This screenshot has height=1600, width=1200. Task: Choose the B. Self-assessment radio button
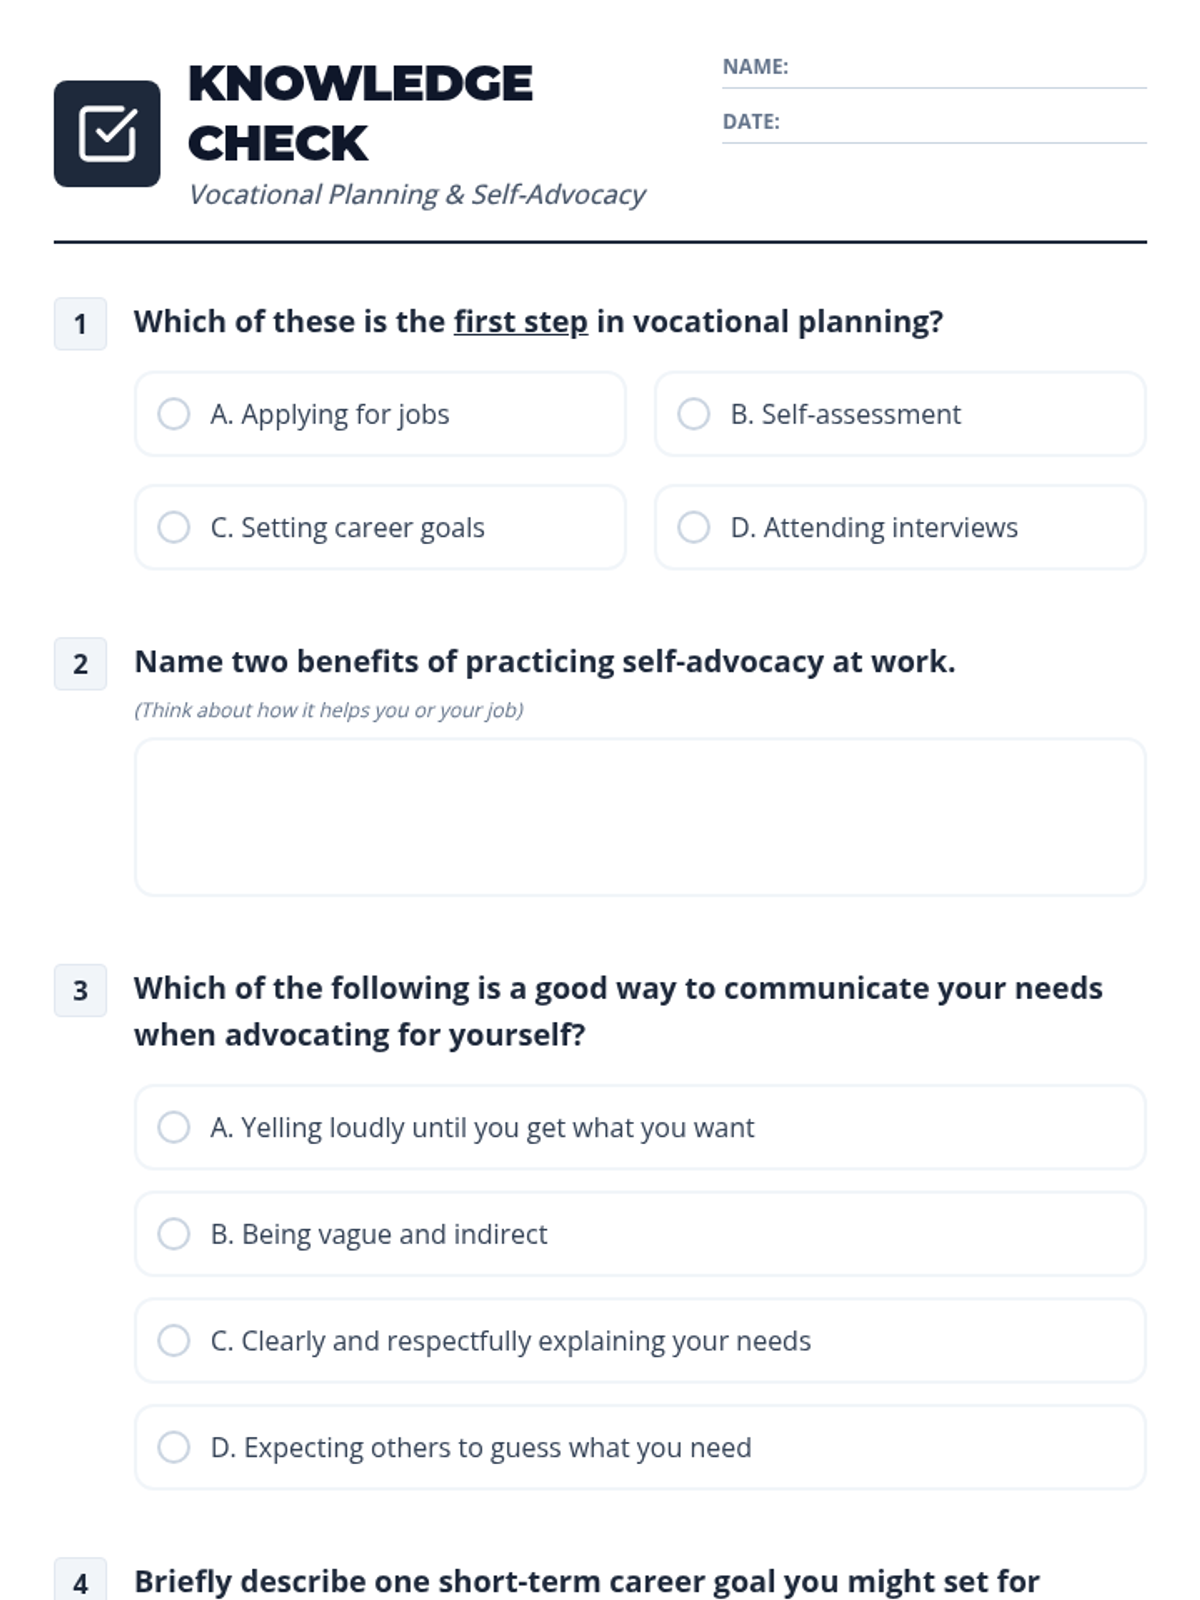click(x=694, y=414)
